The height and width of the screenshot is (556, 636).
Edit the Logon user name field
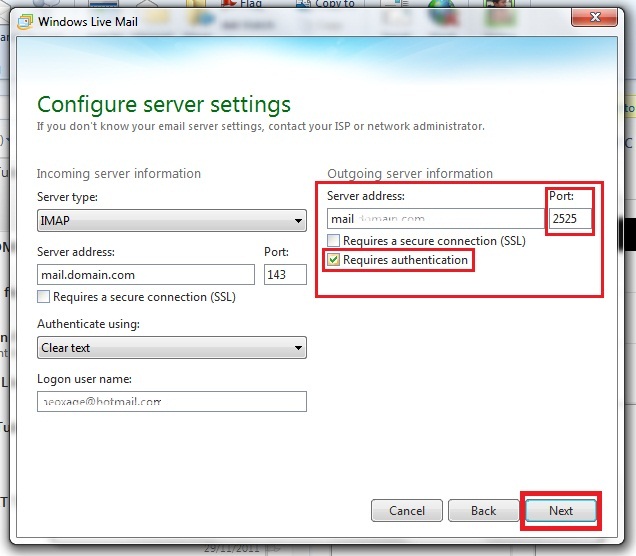coord(172,401)
